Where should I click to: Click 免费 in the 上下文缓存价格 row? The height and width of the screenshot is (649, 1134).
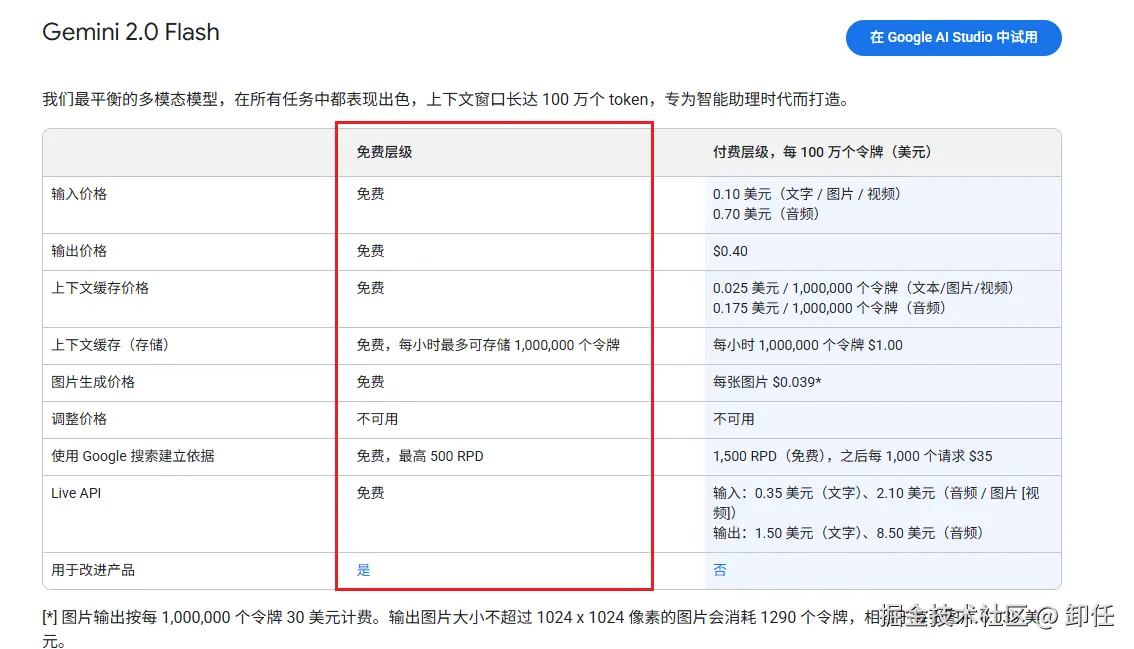click(x=370, y=288)
